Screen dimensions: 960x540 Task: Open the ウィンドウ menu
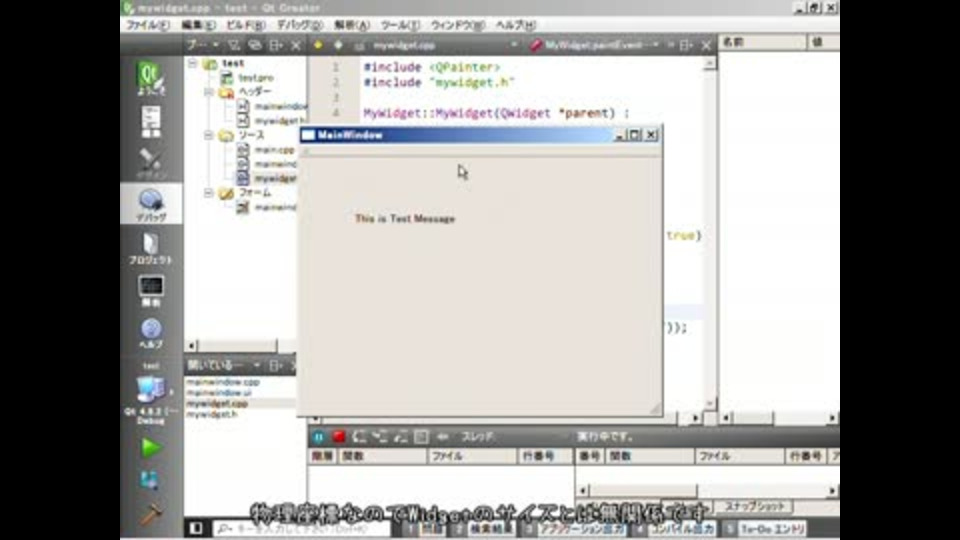(x=457, y=25)
